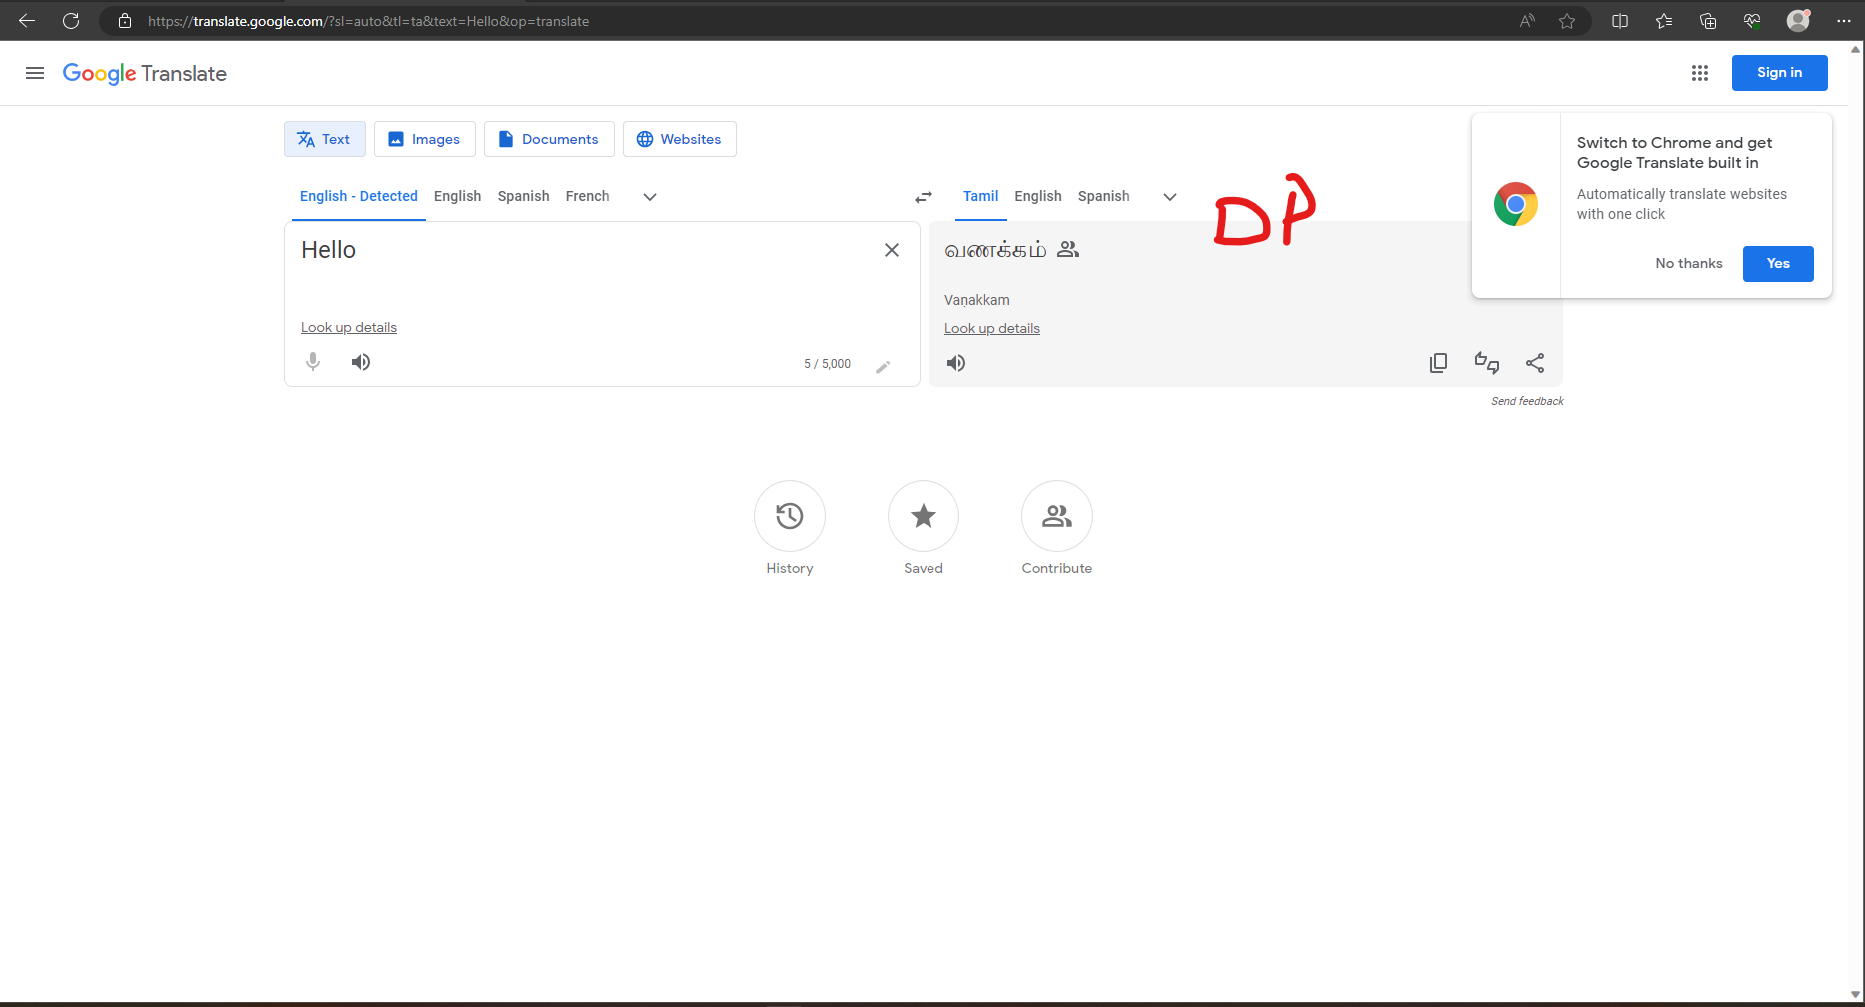Image resolution: width=1865 pixels, height=1007 pixels.
Task: Listen to the Tamil translation
Action: tap(955, 362)
